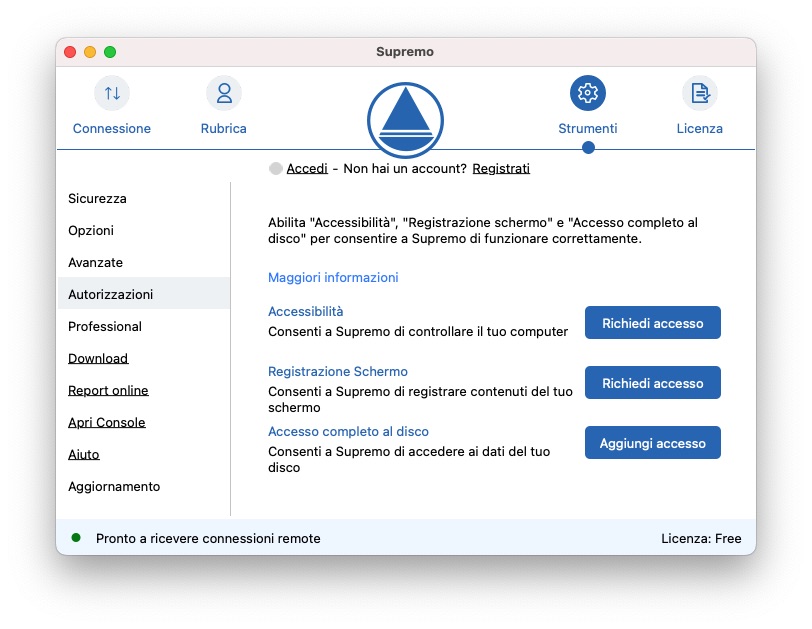Viewport: 812px width, 629px height.
Task: Click 'Non hai un account?' text
Action: click(x=405, y=168)
